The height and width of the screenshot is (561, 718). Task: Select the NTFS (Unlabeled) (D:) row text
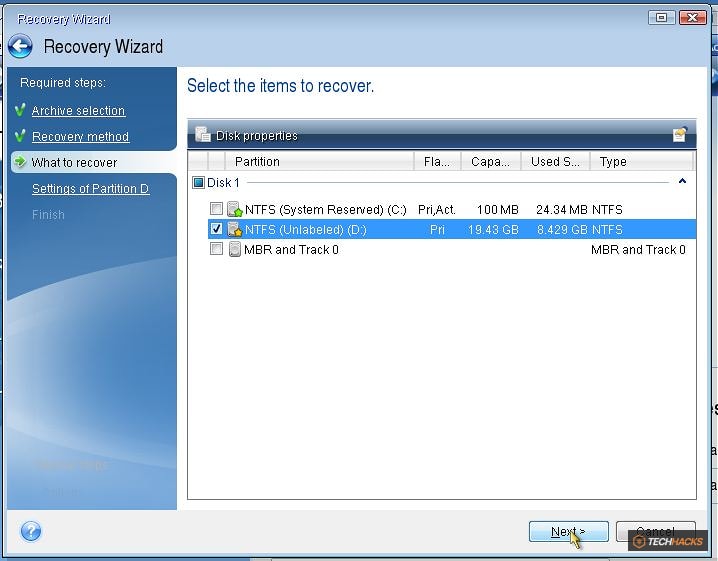[305, 229]
